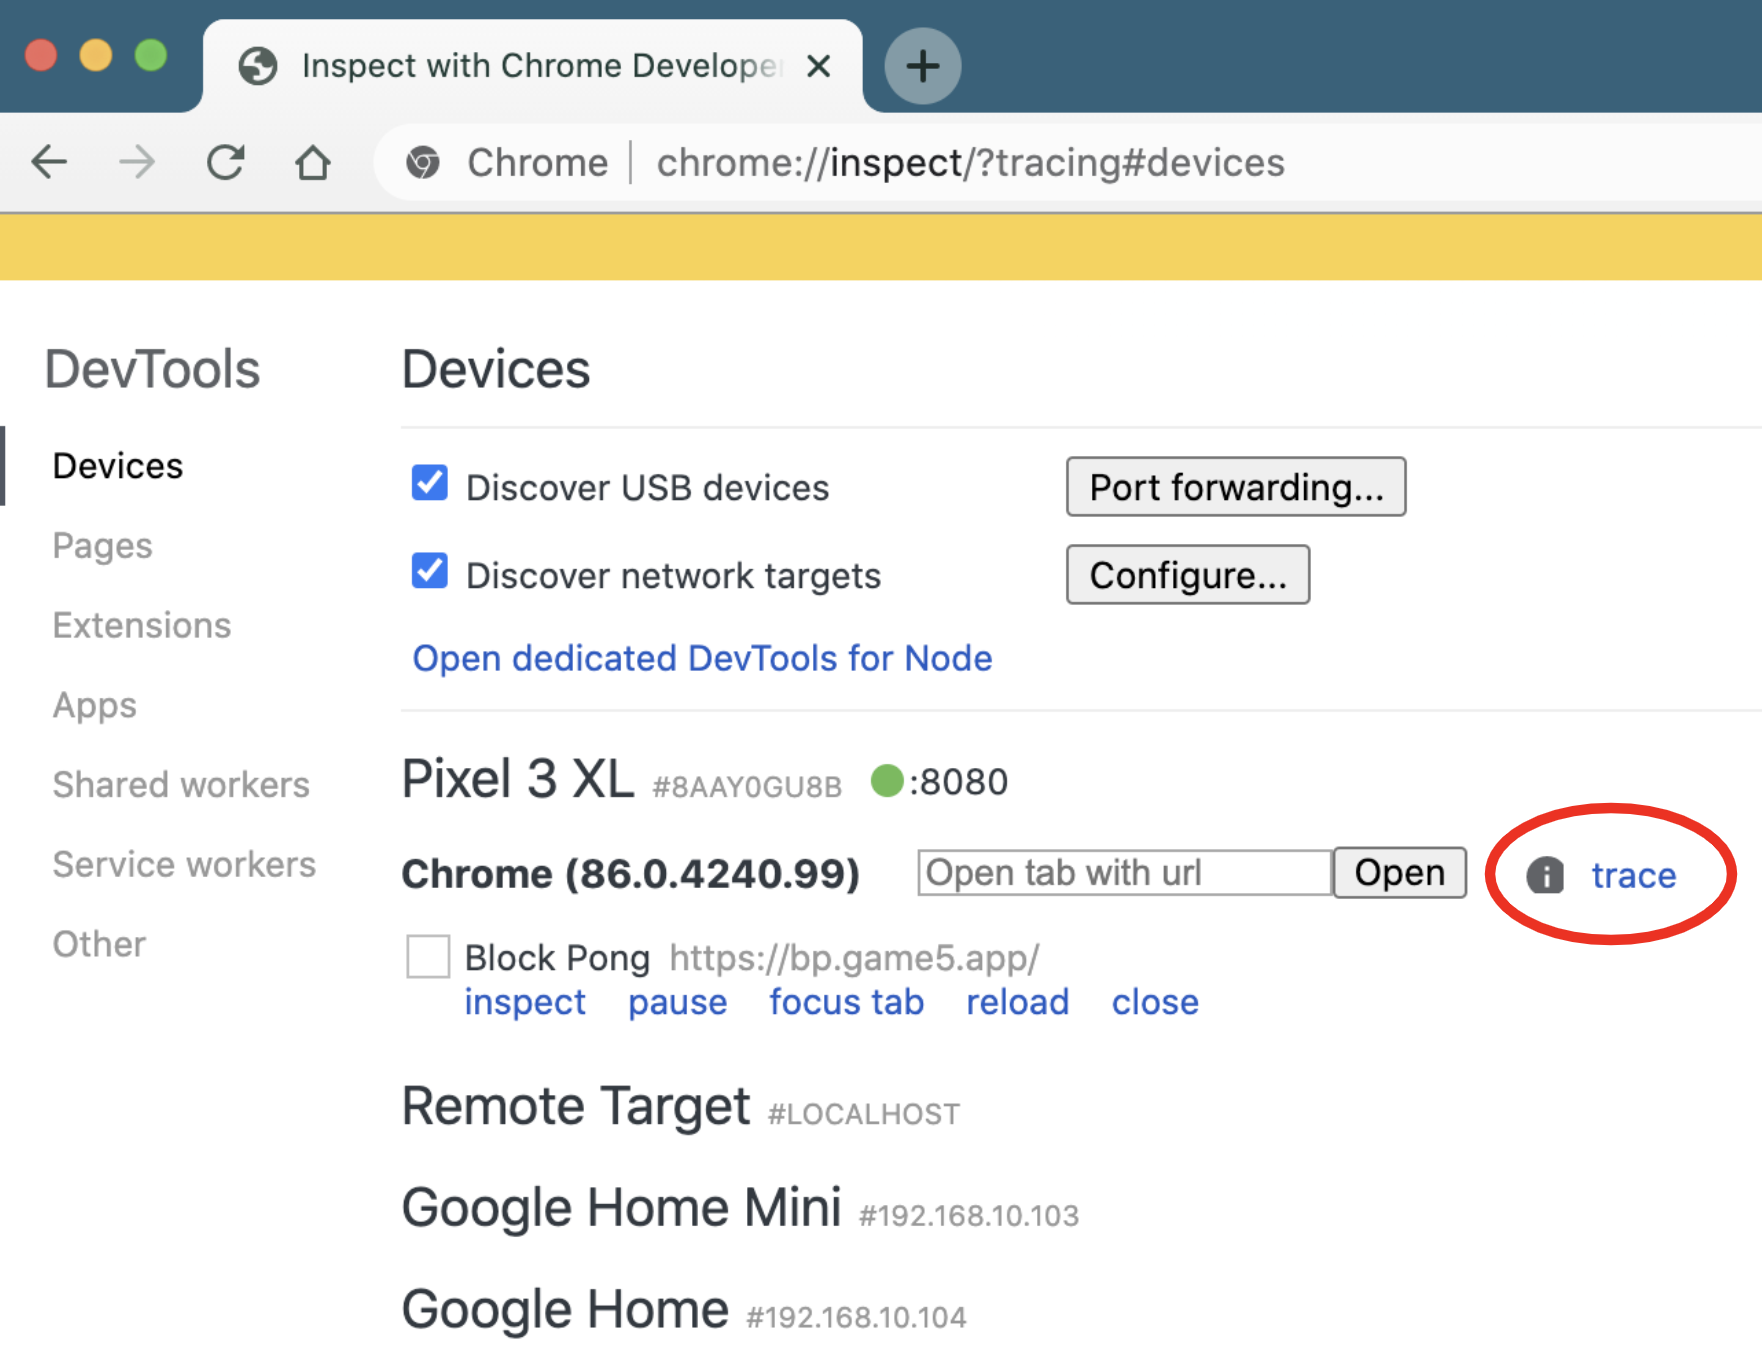Click the #192.168.10.104 address text

click(x=856, y=1317)
